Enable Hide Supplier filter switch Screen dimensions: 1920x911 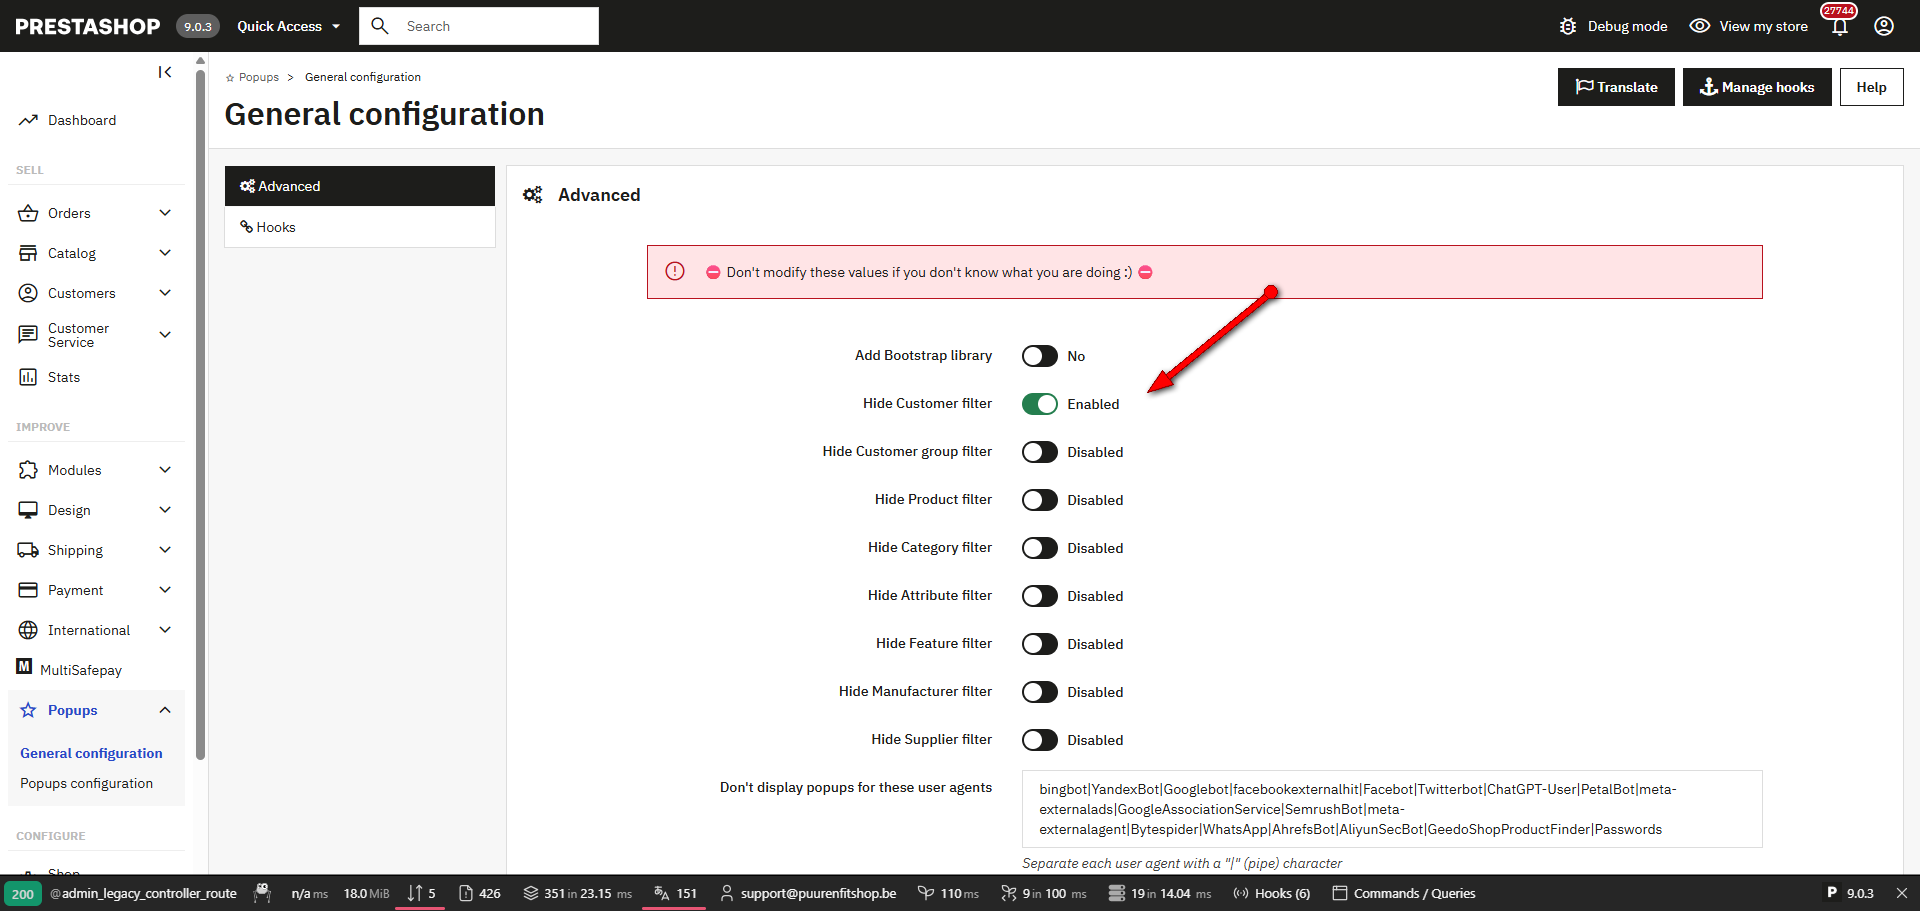pos(1040,740)
